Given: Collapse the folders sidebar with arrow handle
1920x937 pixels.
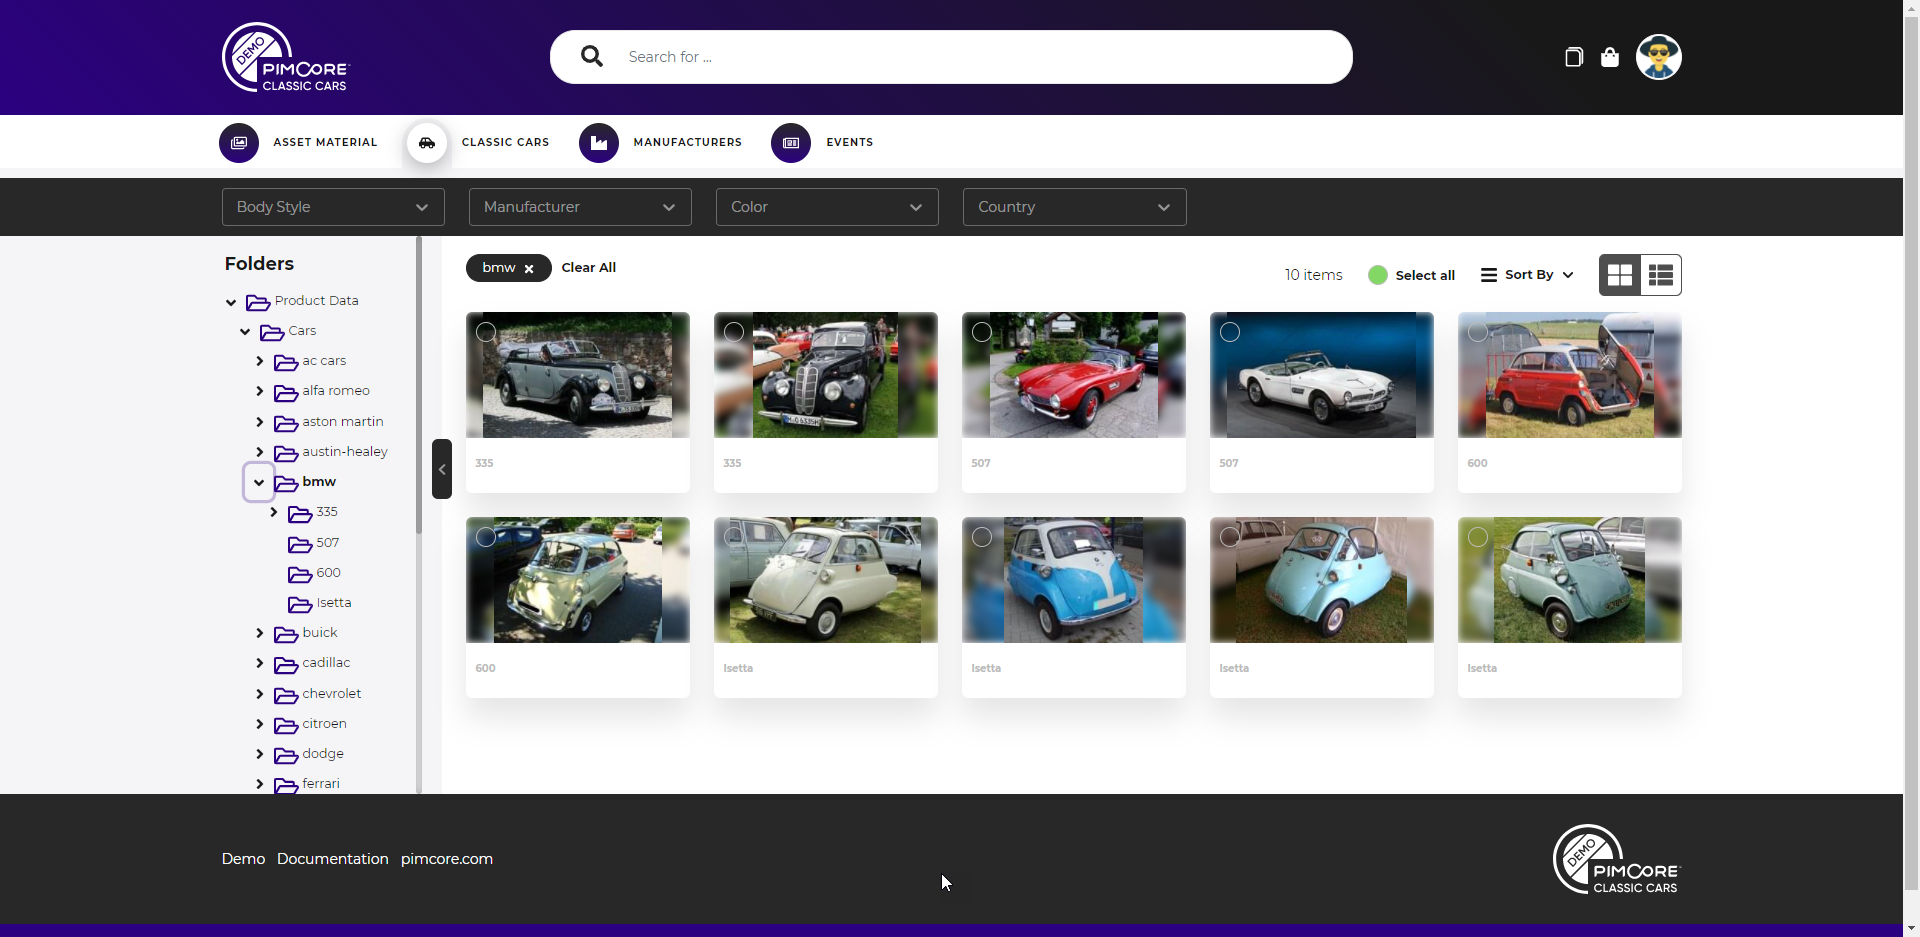Looking at the screenshot, I should [x=442, y=469].
